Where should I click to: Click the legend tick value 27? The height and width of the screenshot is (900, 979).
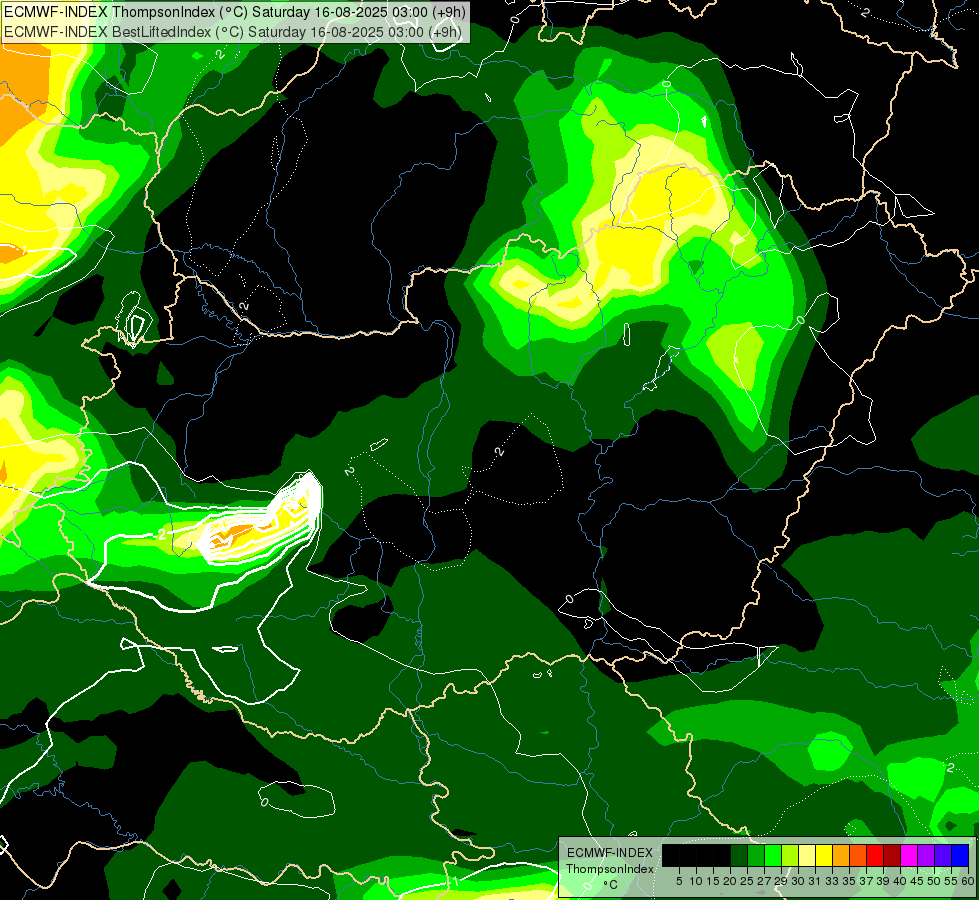tap(764, 881)
